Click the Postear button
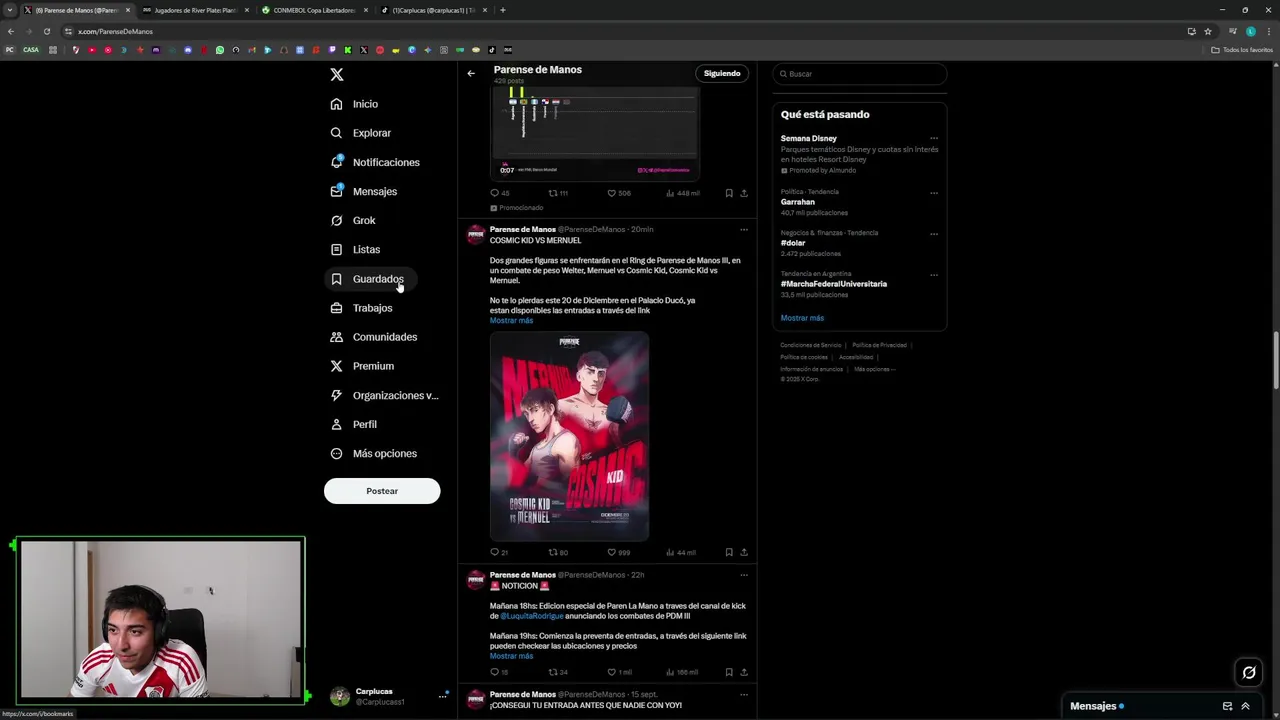 click(x=382, y=491)
